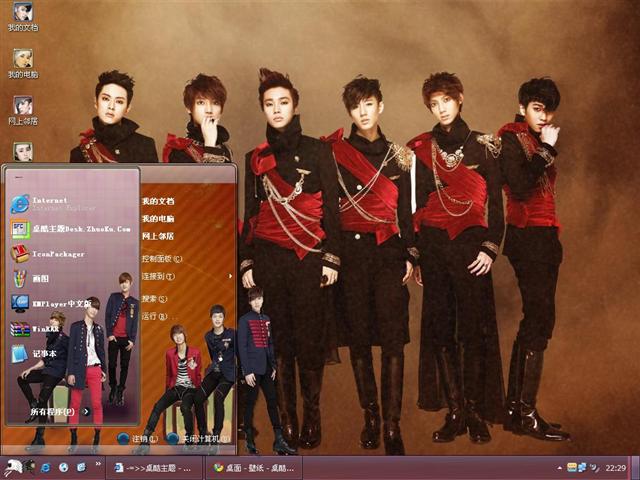Click the yellow tray icon
This screenshot has width=640, height=480.
[x=571, y=468]
